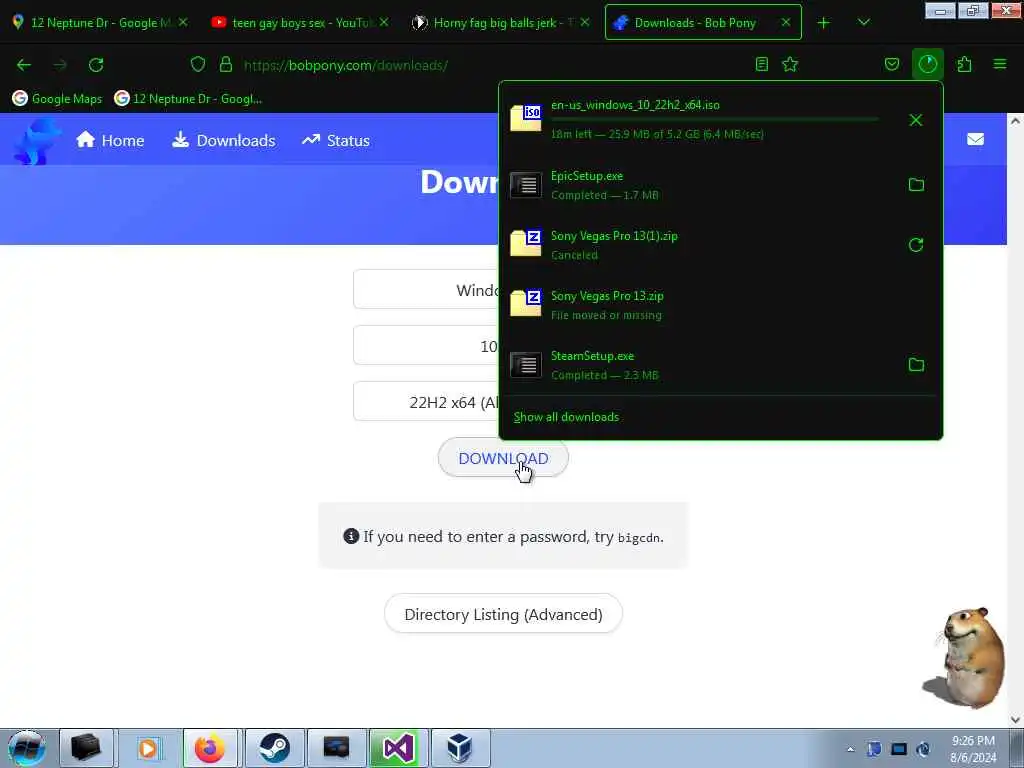Open the Firefox hamburger menu
This screenshot has width=1024, height=768.
pyautogui.click(x=999, y=64)
